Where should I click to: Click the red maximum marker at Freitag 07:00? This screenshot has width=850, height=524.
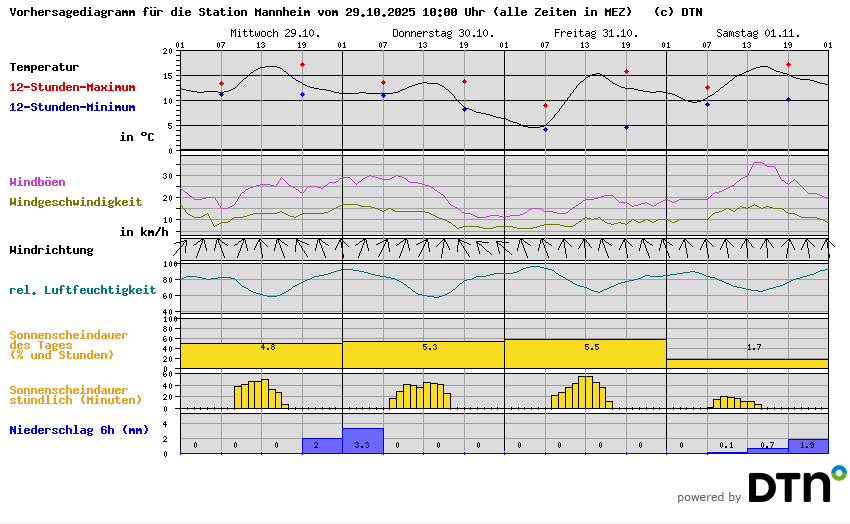pyautogui.click(x=545, y=105)
